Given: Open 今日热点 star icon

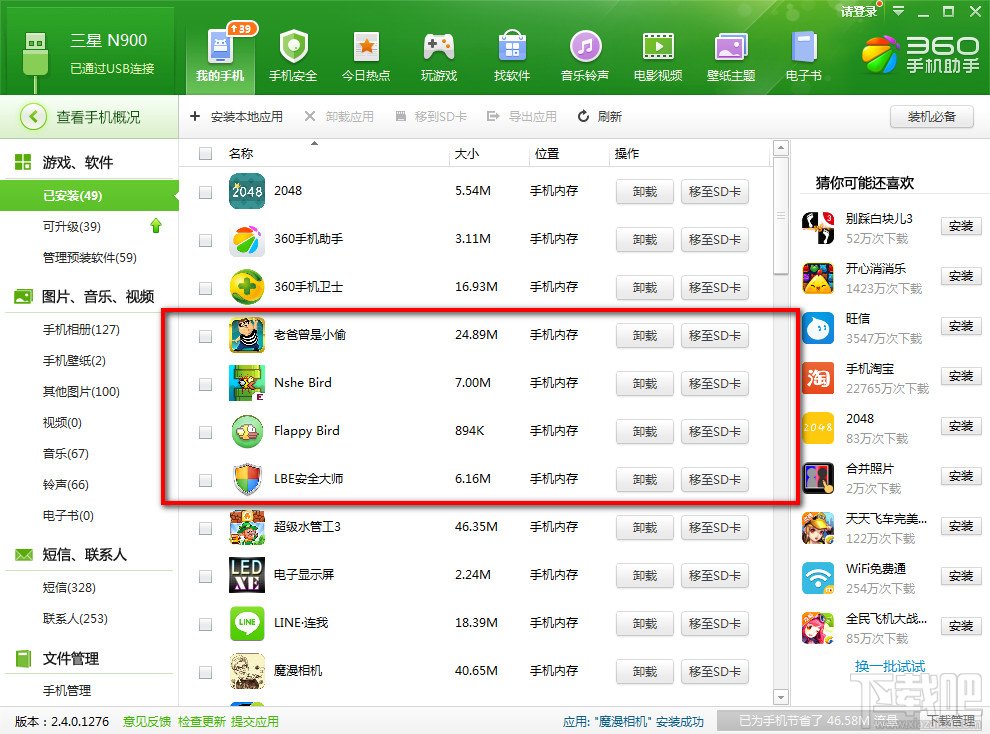Looking at the screenshot, I should coord(366,47).
